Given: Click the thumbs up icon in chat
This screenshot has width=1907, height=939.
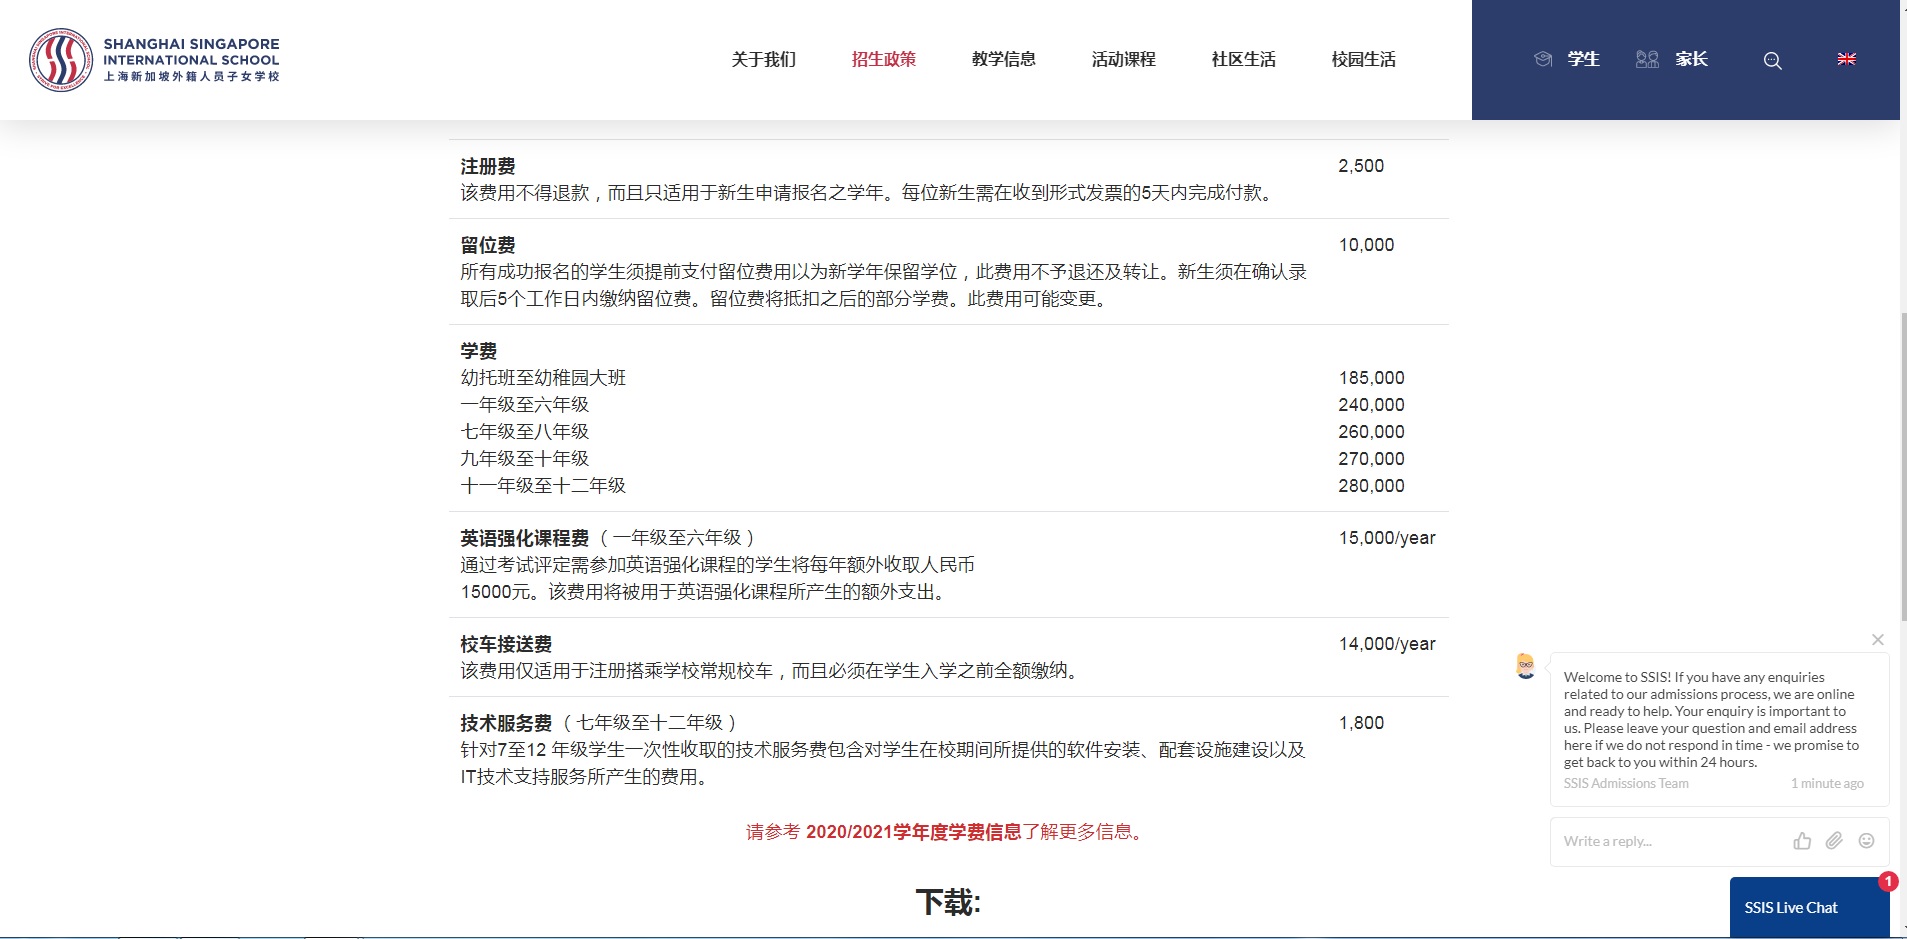Looking at the screenshot, I should 1802,841.
